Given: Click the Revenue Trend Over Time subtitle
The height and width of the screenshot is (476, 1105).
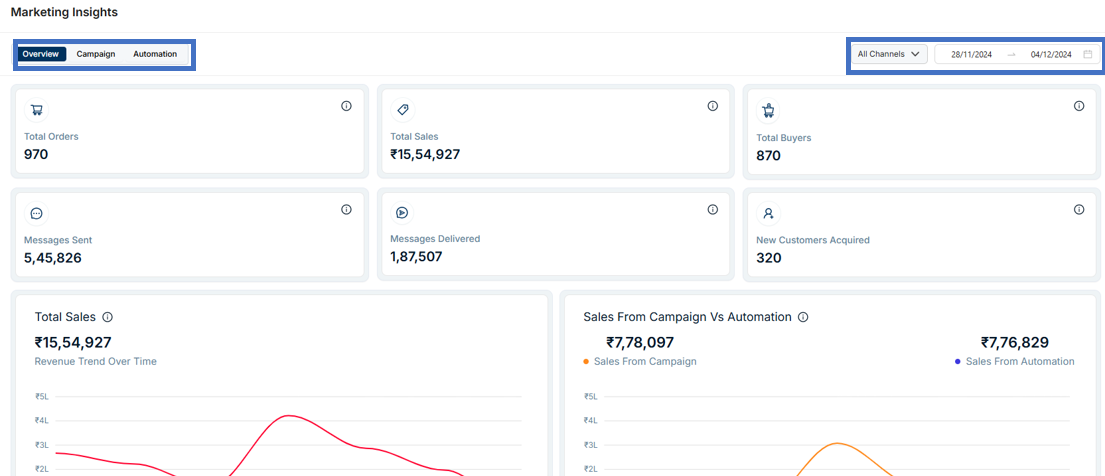Looking at the screenshot, I should pos(96,362).
